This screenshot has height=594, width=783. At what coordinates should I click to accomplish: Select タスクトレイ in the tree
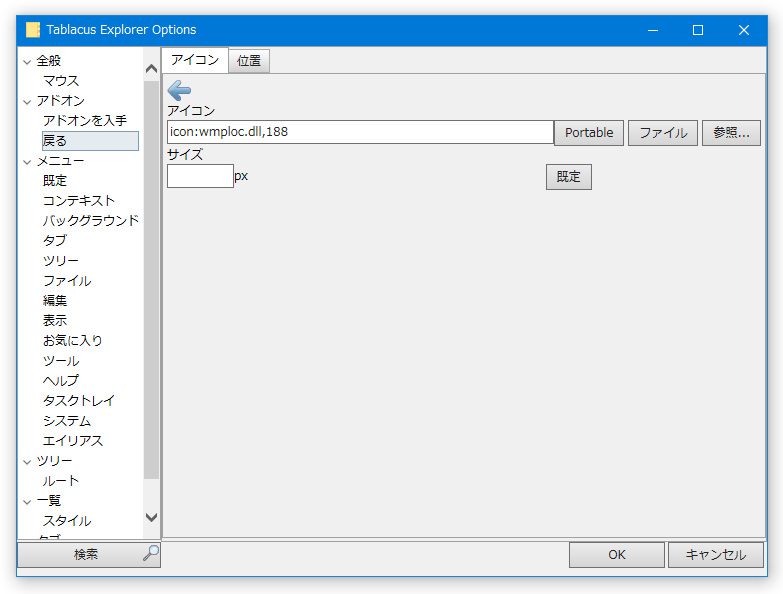(79, 400)
